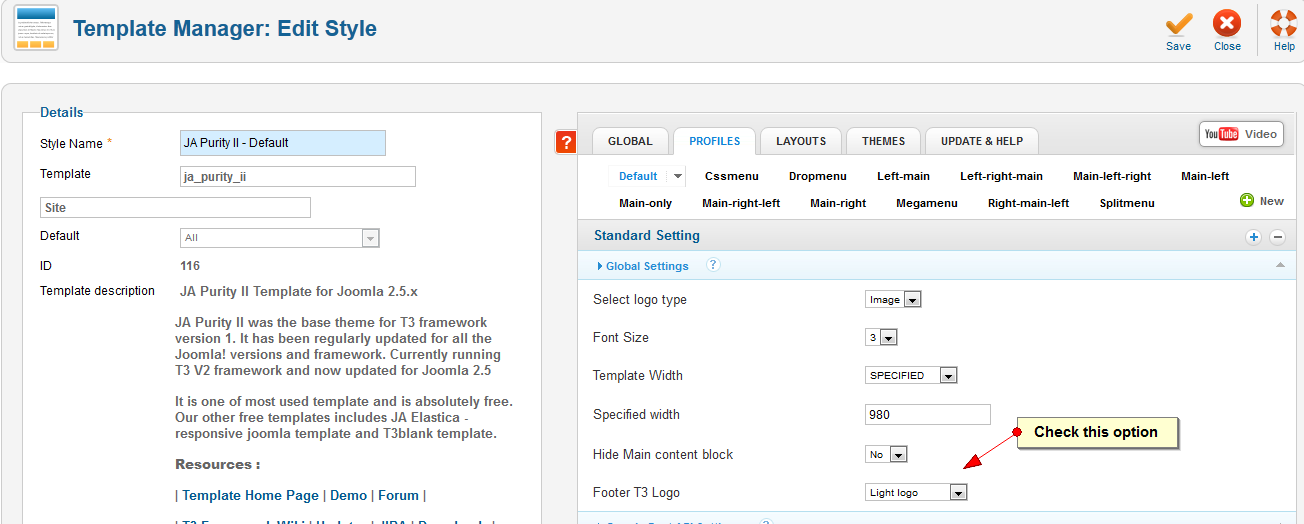Switch to the PROFILES tab
Image resolution: width=1304 pixels, height=524 pixels.
(714, 141)
